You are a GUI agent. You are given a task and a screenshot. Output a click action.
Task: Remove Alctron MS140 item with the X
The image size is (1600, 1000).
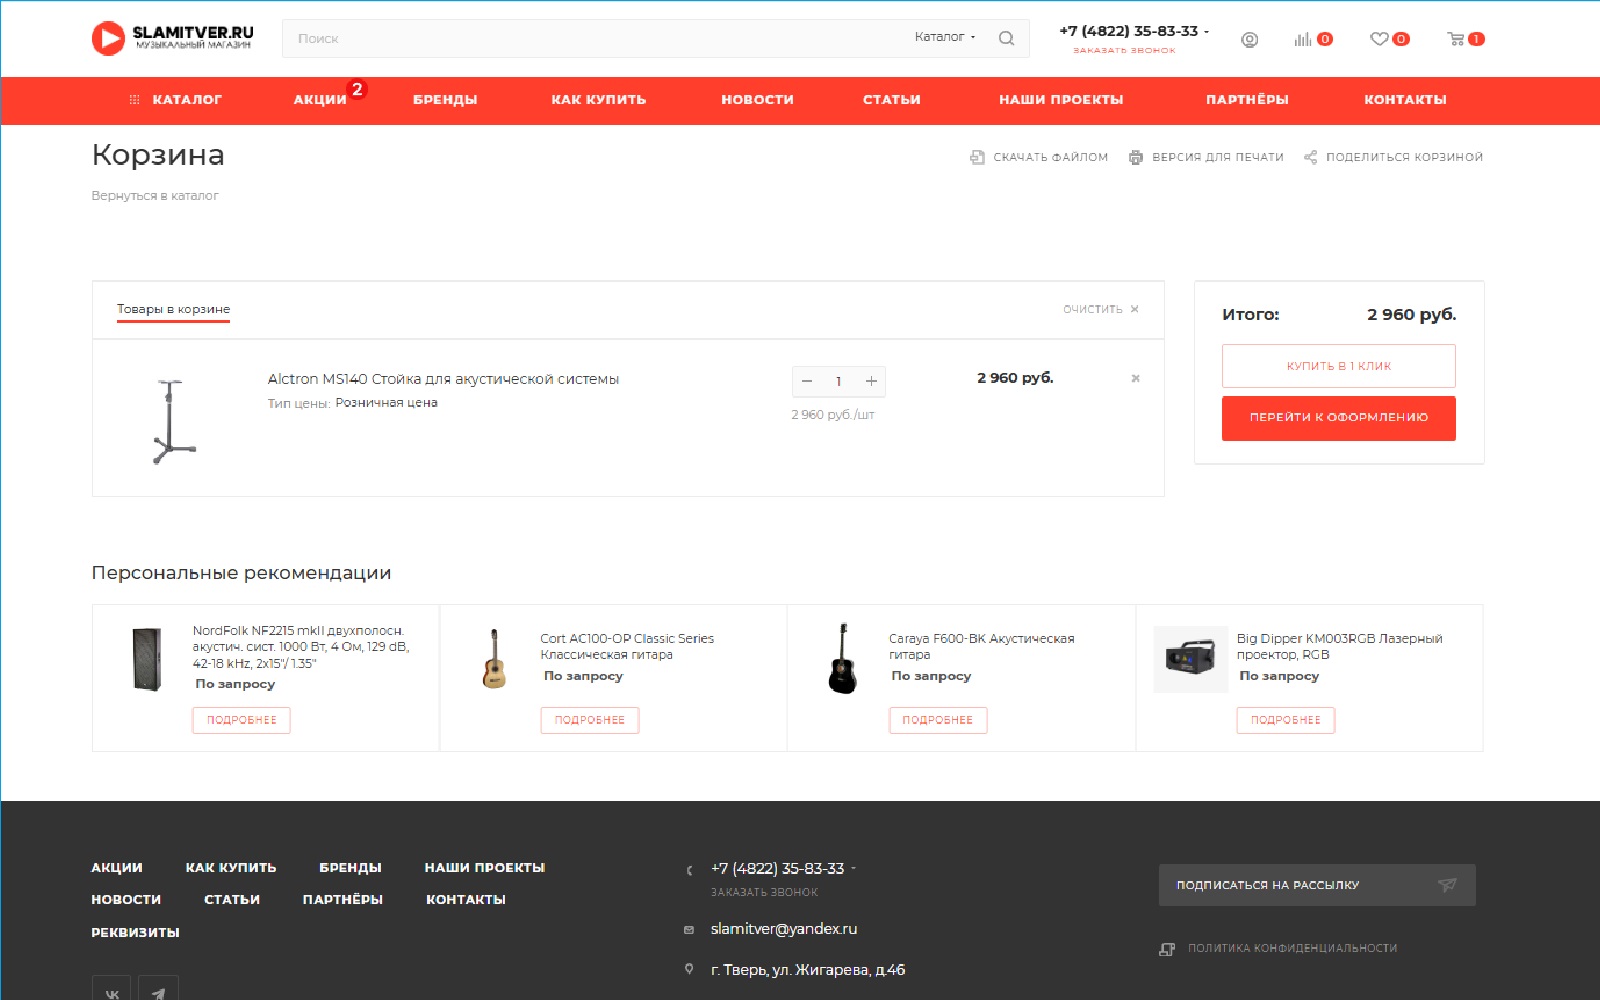(1135, 378)
